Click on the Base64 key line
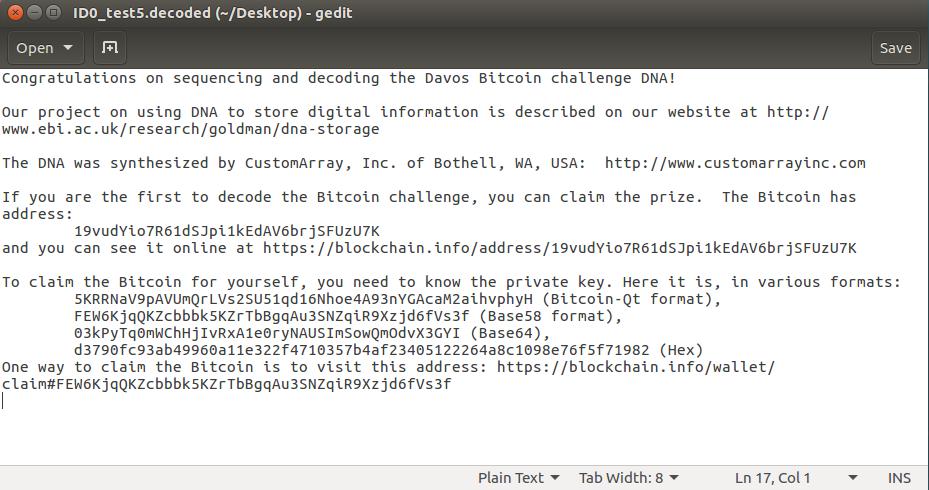This screenshot has height=490, width=929. pos(312,333)
